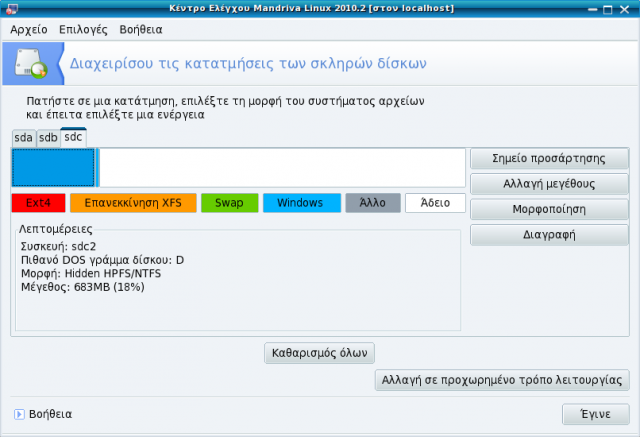640x437 pixels.
Task: Click the Mandriva window icon in title bar
Action: (x=12, y=9)
